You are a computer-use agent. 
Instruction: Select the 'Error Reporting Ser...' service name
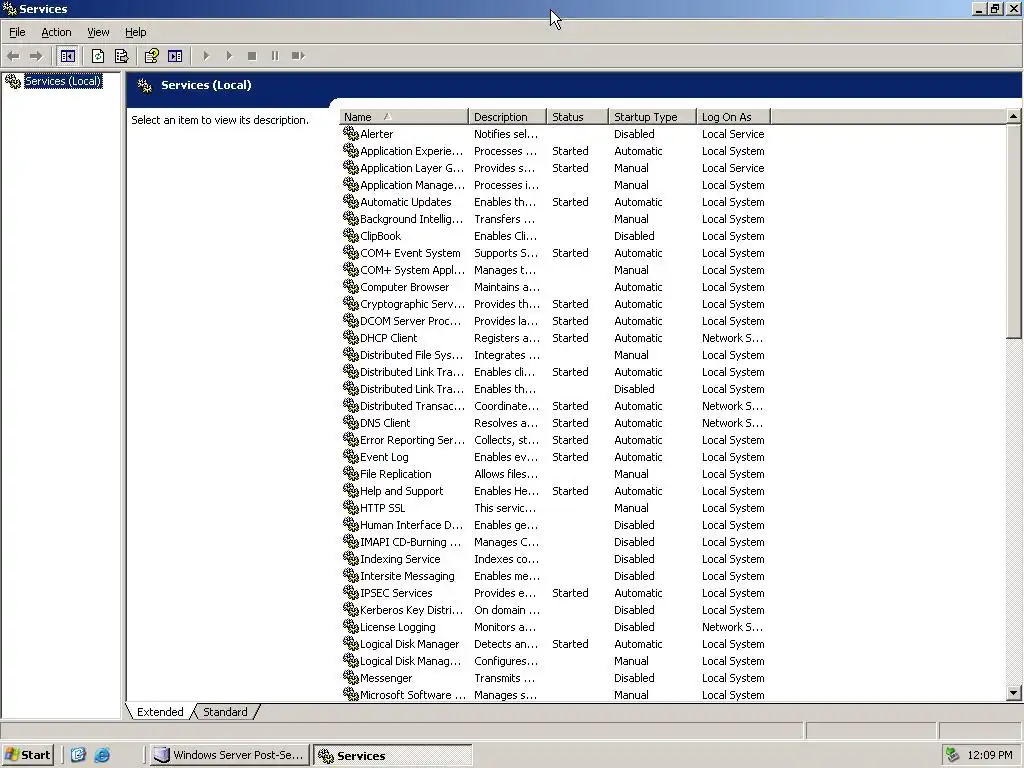(413, 440)
